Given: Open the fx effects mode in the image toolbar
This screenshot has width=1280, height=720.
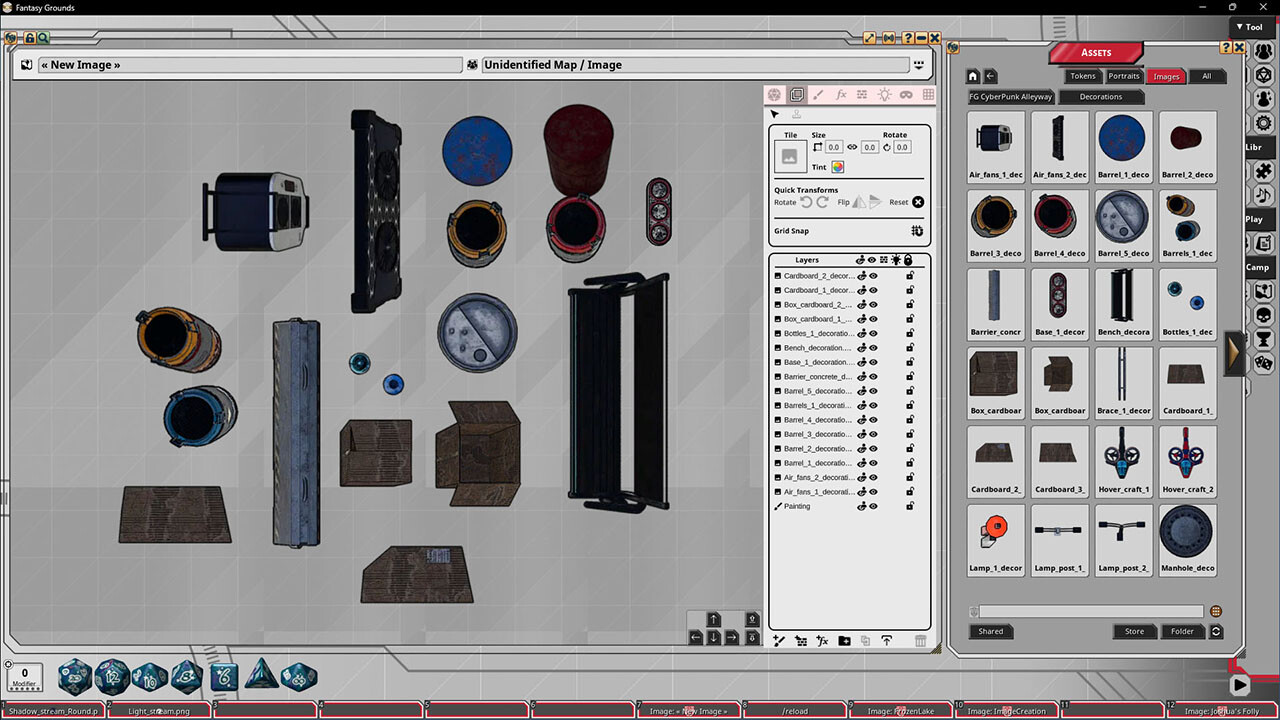Looking at the screenshot, I should click(x=840, y=94).
